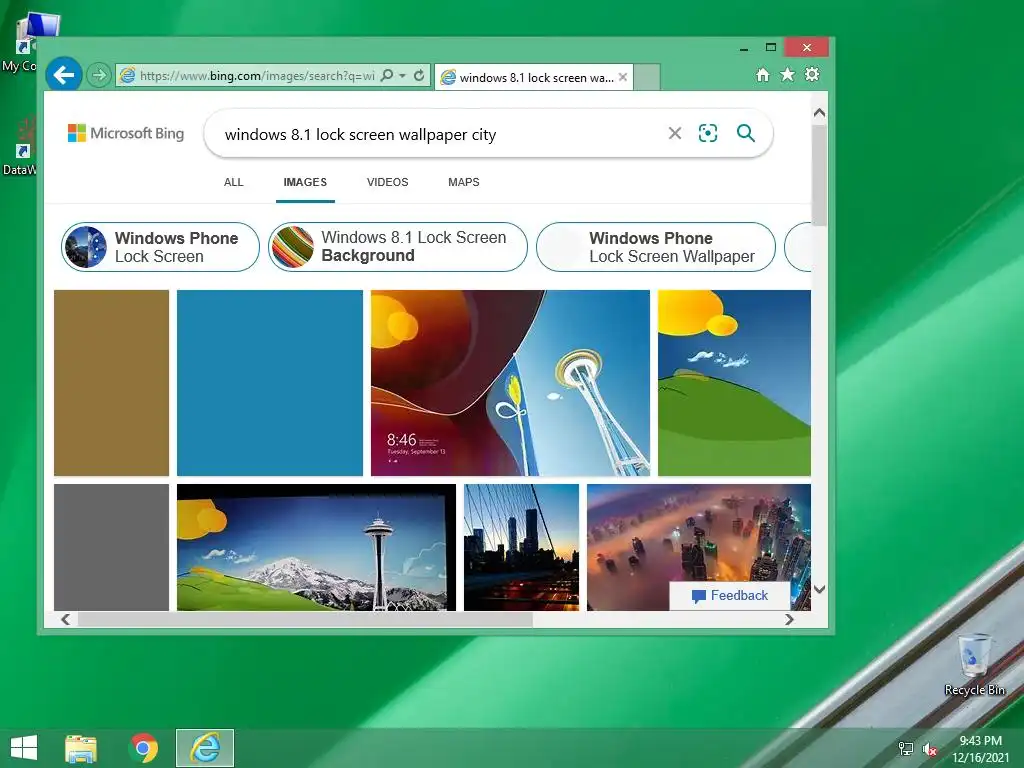The width and height of the screenshot is (1024, 768).
Task: Refresh the page with reload icon
Action: 419,75
